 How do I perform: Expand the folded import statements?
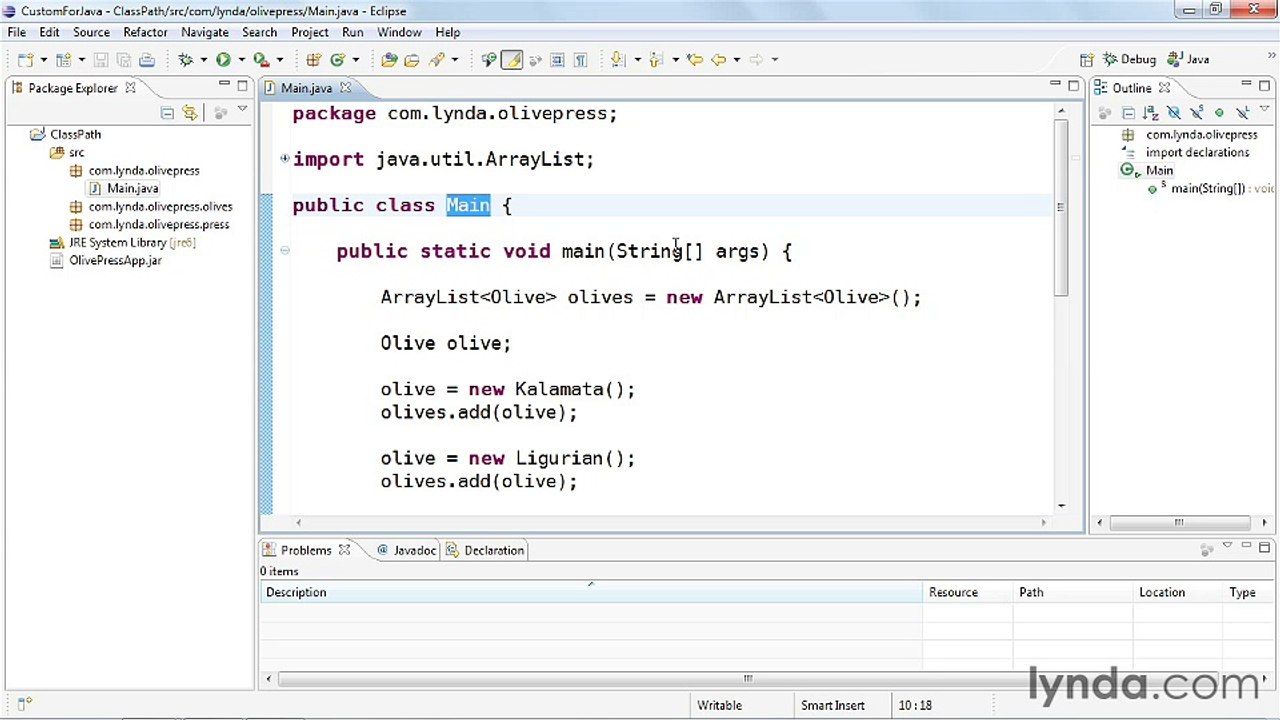coord(285,158)
